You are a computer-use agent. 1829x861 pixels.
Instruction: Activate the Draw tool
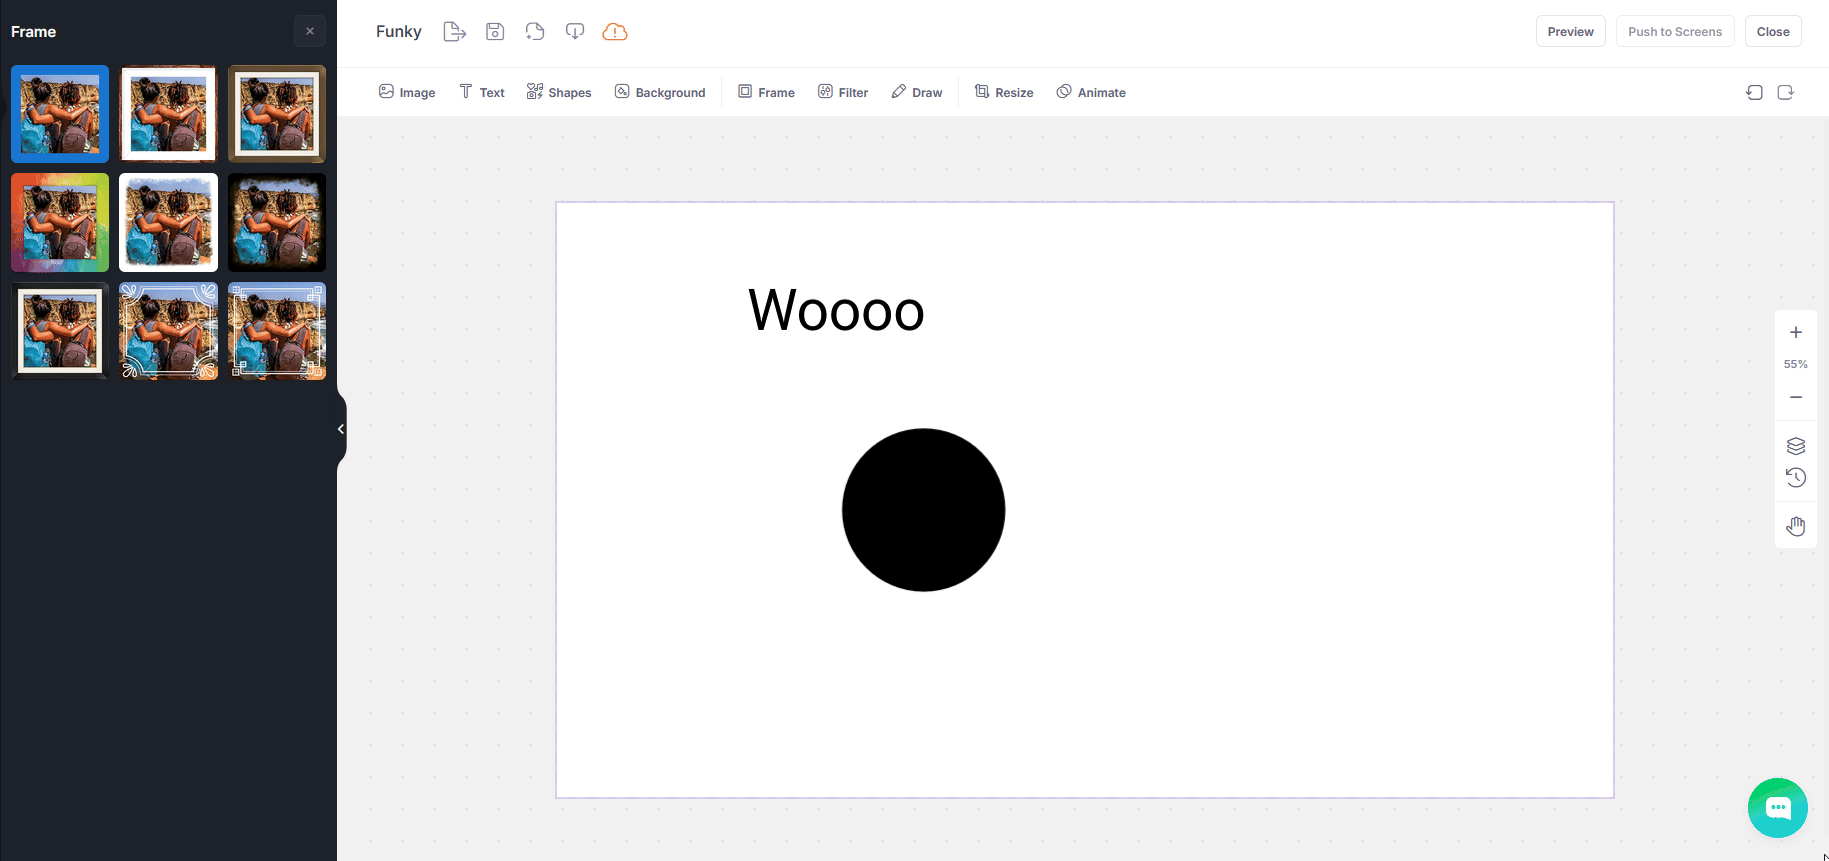click(917, 92)
